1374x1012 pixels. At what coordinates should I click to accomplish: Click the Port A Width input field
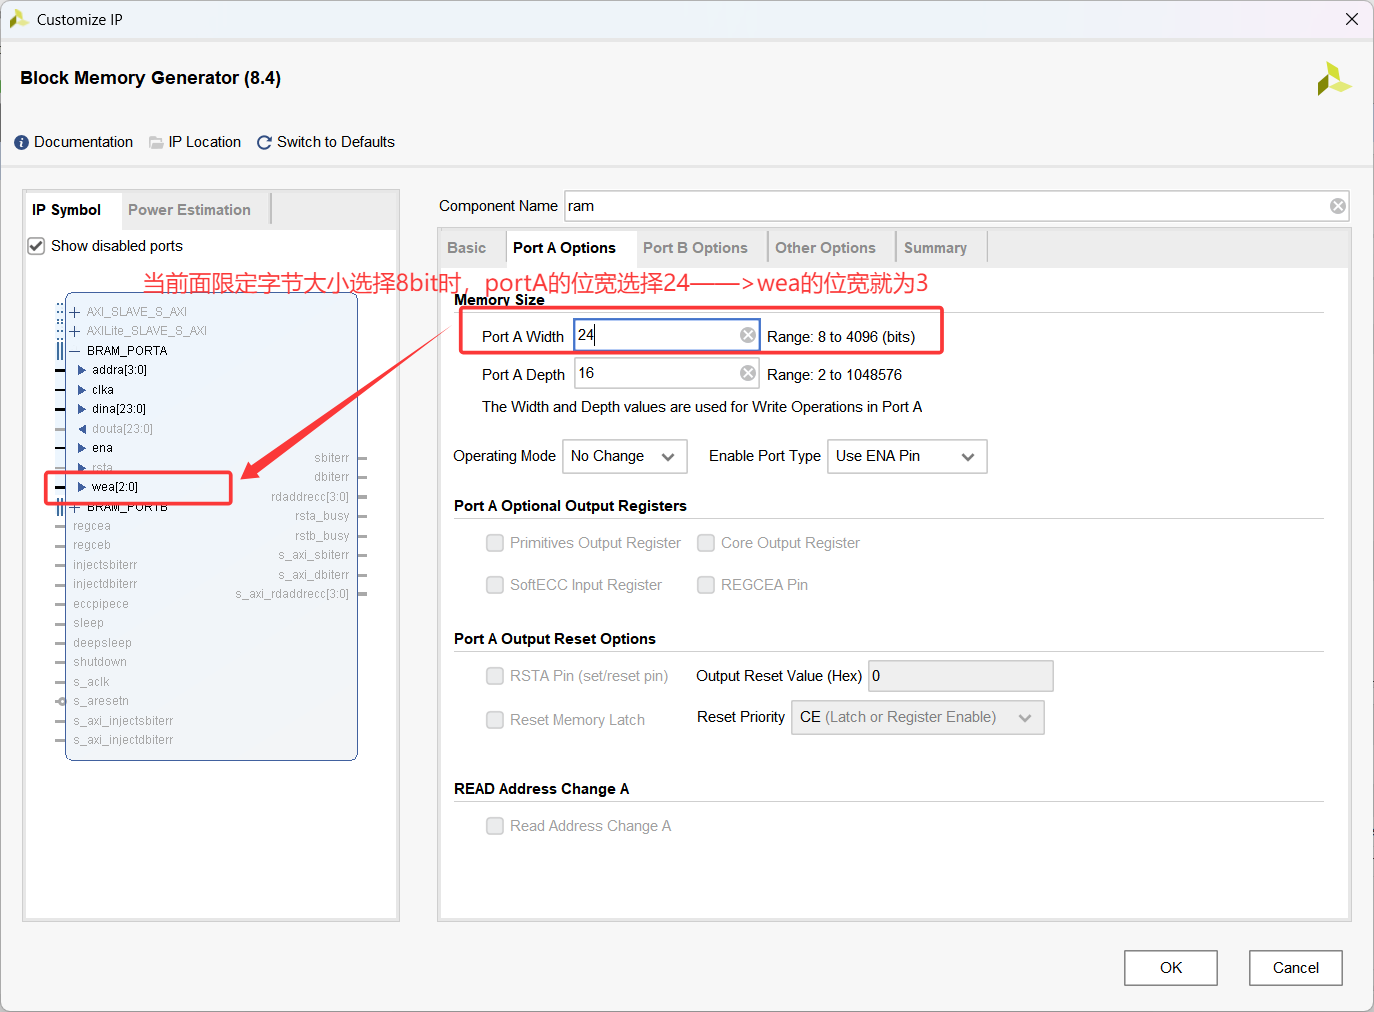pyautogui.click(x=666, y=335)
